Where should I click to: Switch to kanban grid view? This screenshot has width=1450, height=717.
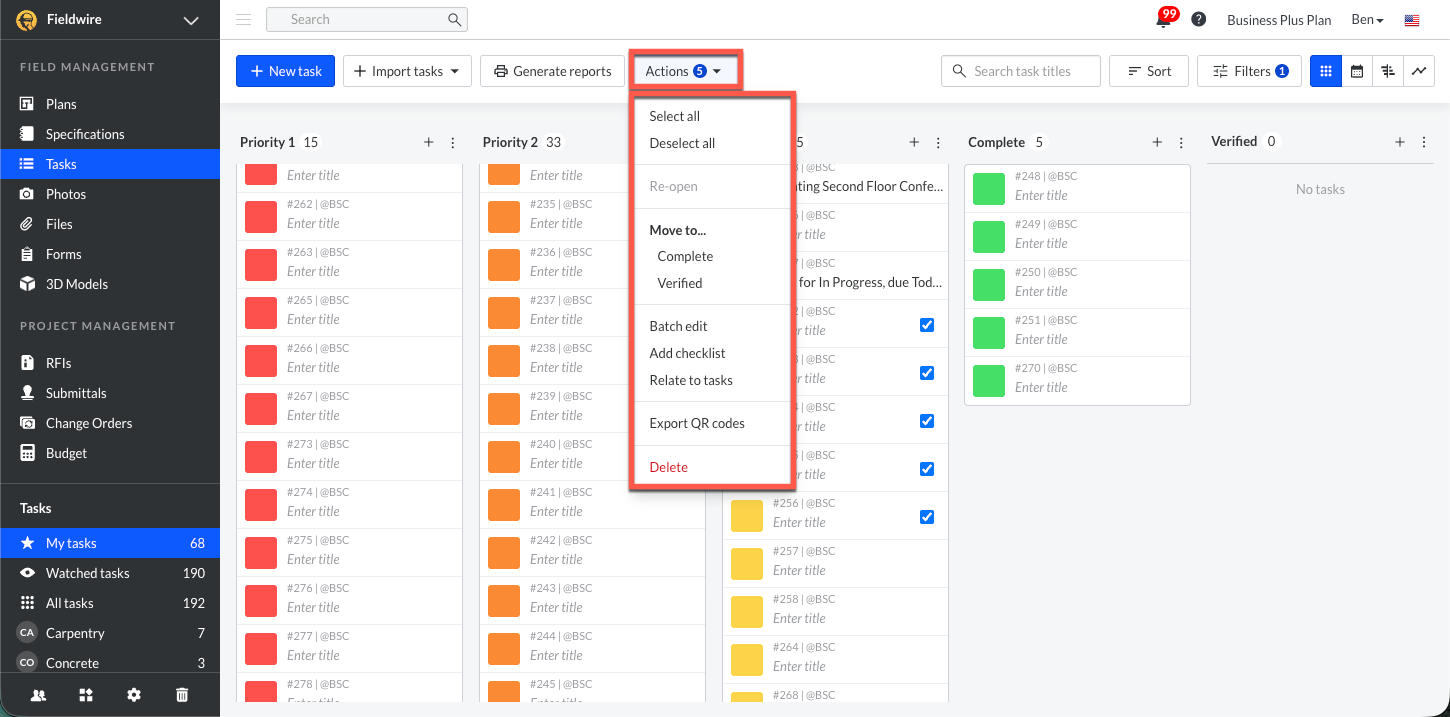(1326, 71)
